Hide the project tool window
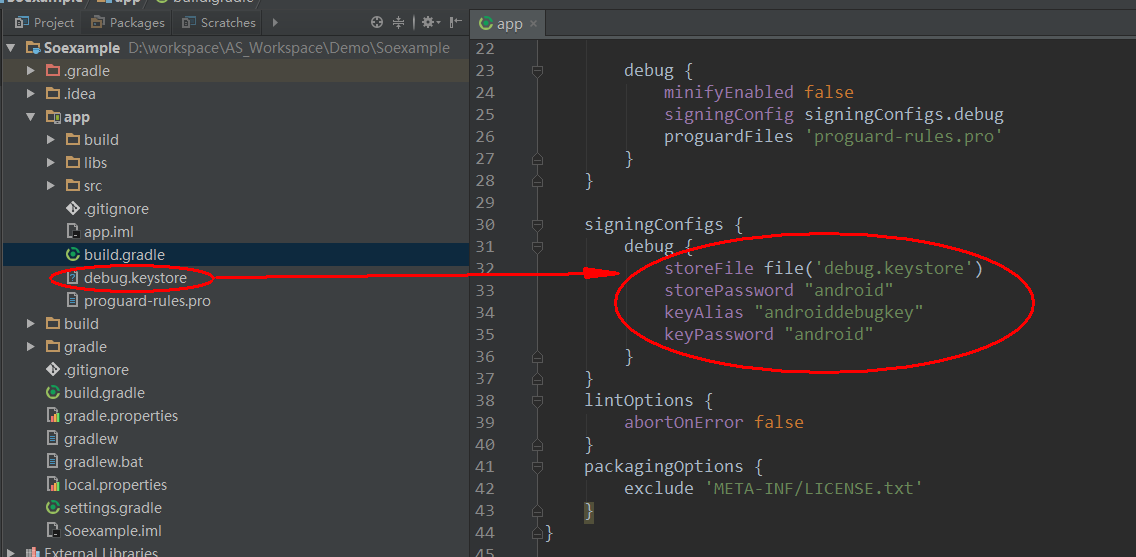This screenshot has width=1136, height=557. click(456, 22)
